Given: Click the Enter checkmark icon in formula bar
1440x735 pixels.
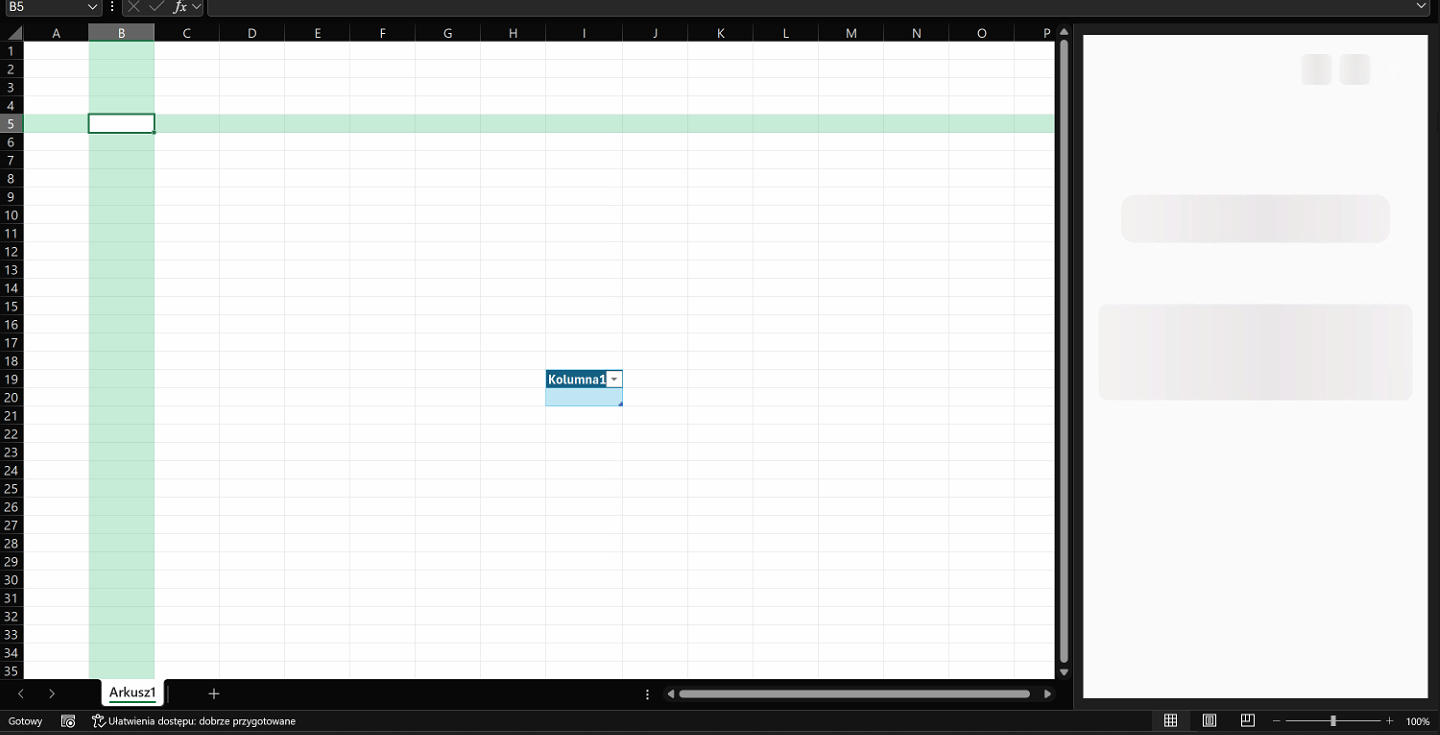Looking at the screenshot, I should tap(156, 7).
